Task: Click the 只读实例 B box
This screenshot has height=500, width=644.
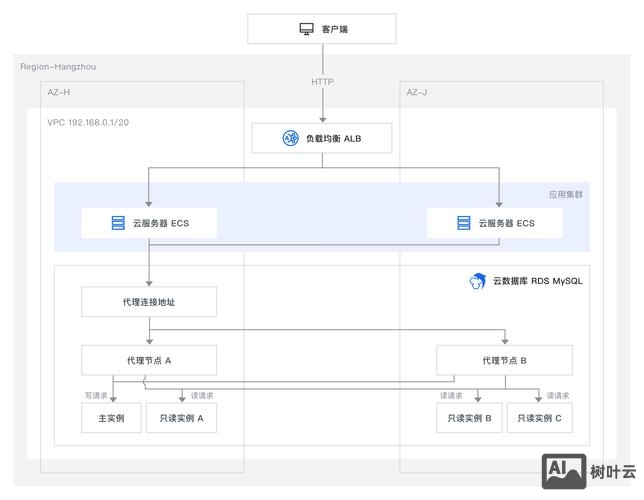Action: coord(469,418)
